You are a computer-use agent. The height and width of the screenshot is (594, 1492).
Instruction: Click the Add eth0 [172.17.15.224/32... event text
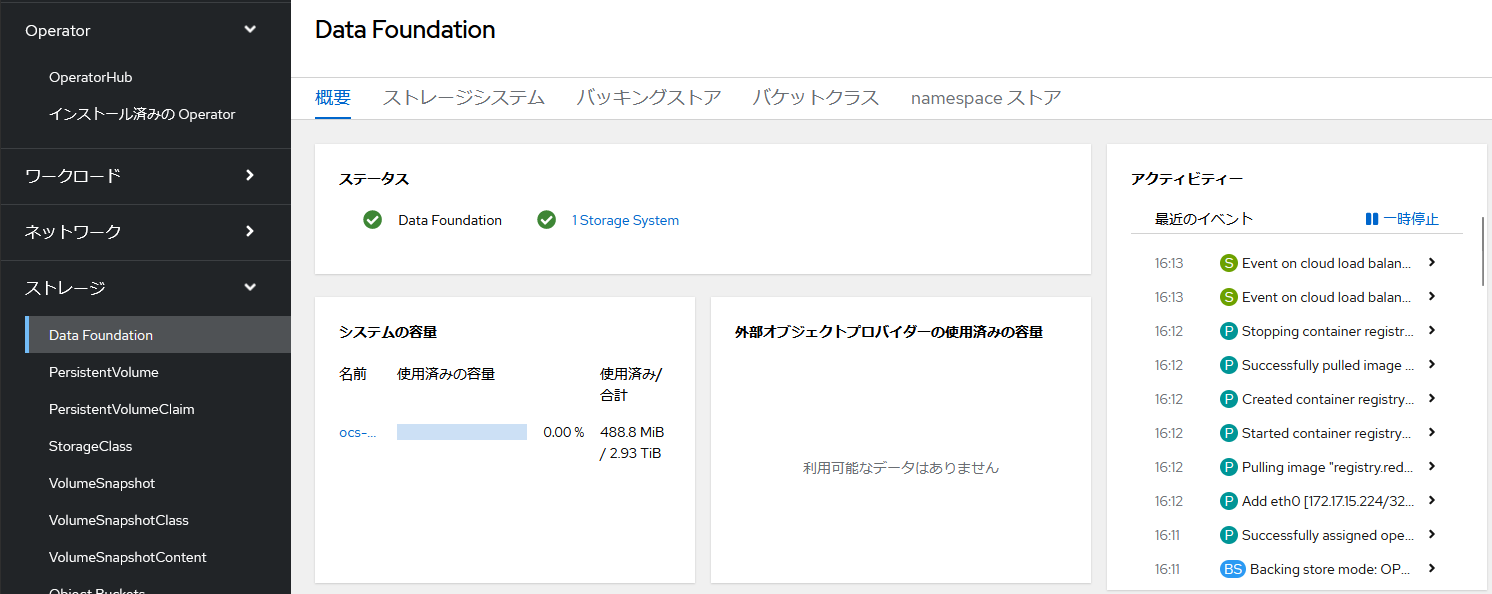pyautogui.click(x=1328, y=501)
